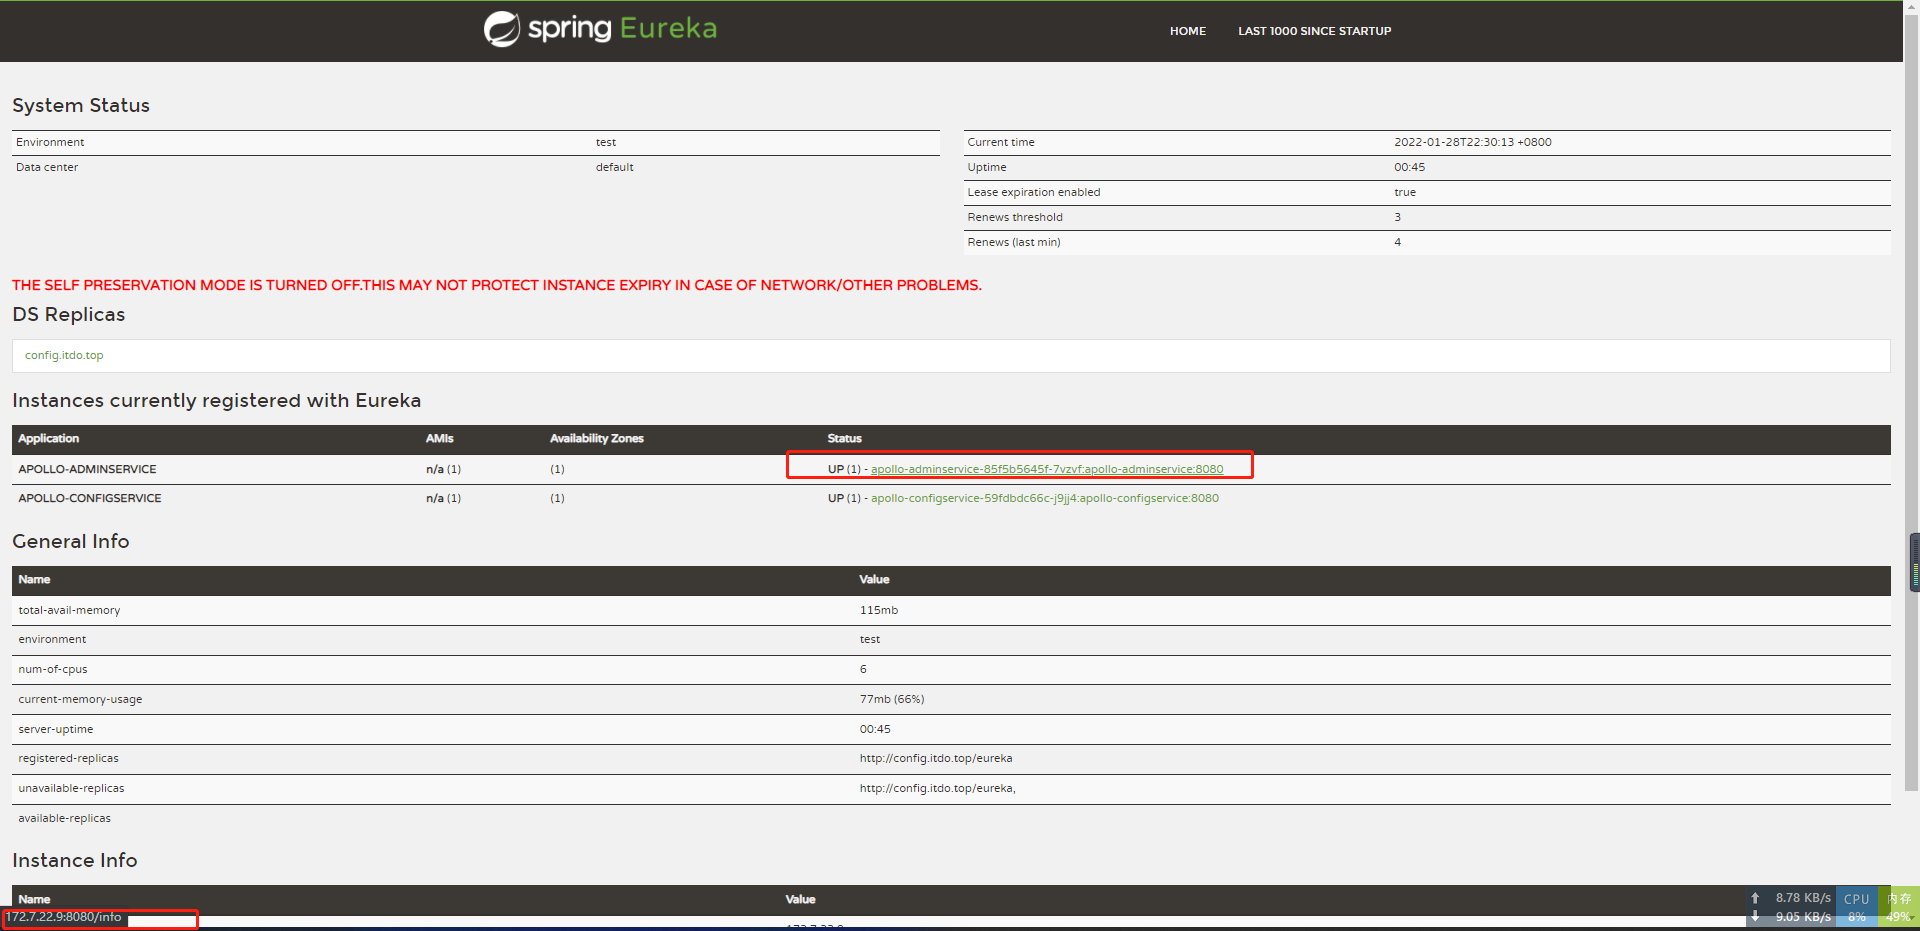Click the upload speed 8.78 KB/s indicator
1920x931 pixels.
click(x=1793, y=898)
